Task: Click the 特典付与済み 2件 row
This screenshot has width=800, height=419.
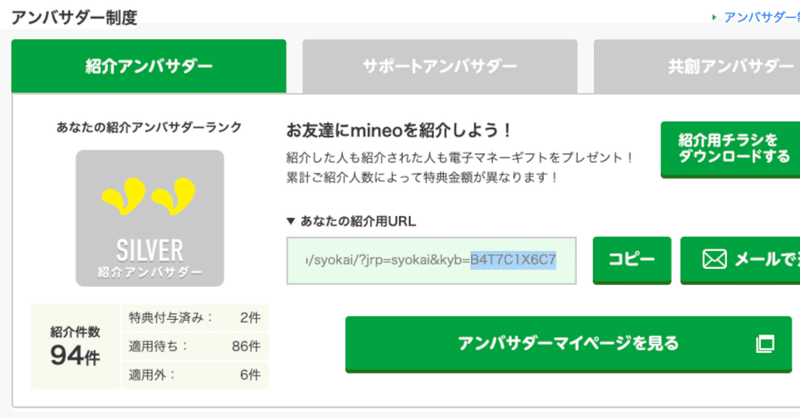Action: tap(194, 318)
